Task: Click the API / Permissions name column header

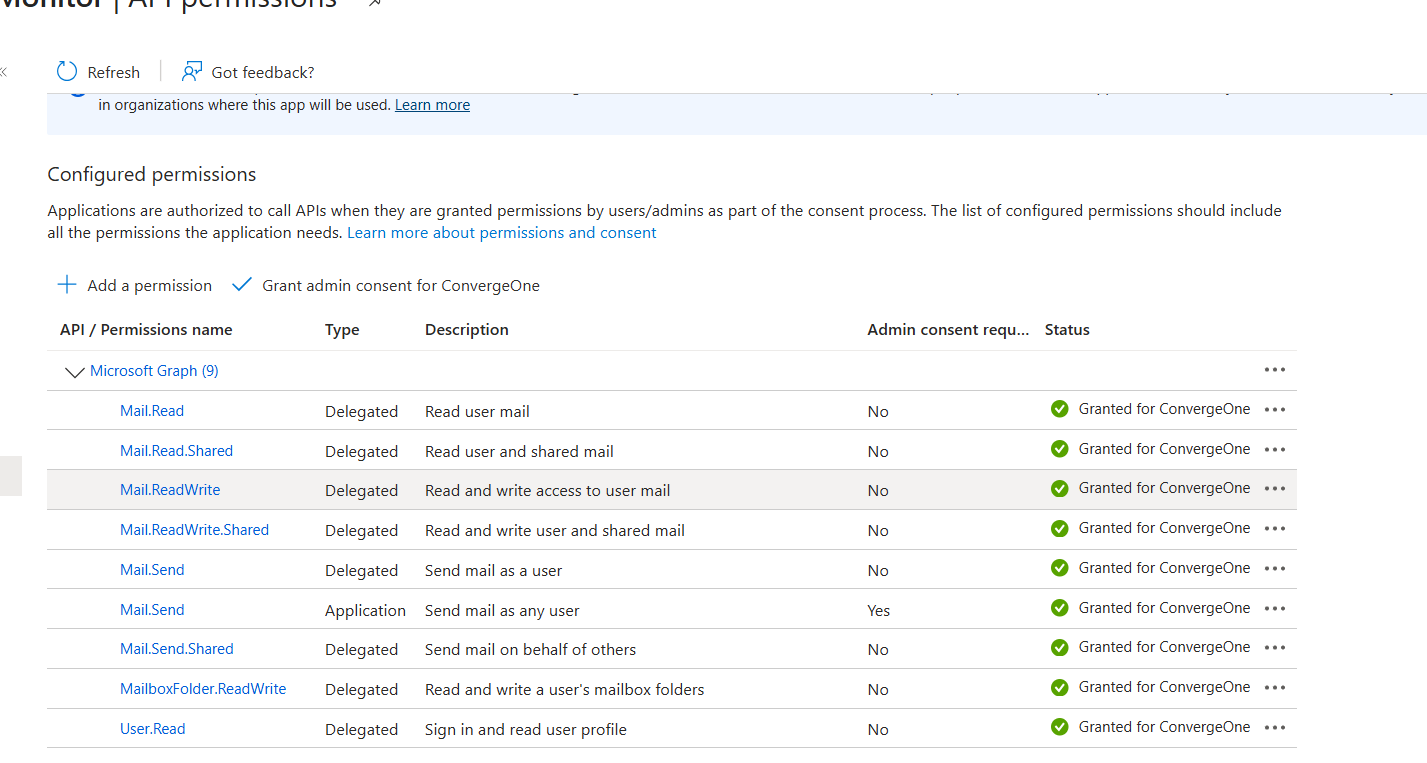Action: (146, 330)
